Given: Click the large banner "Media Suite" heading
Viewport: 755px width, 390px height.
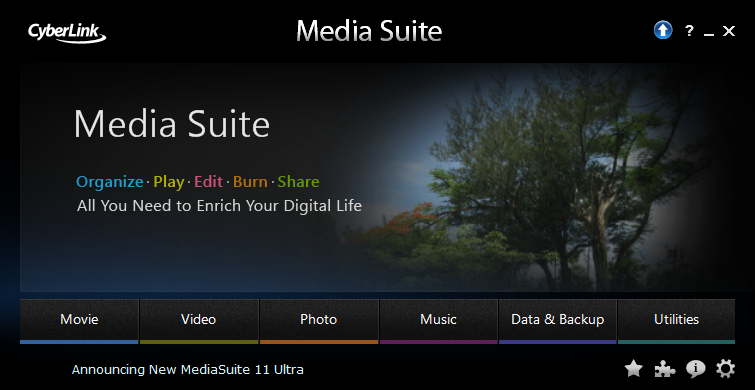Looking at the screenshot, I should (171, 124).
